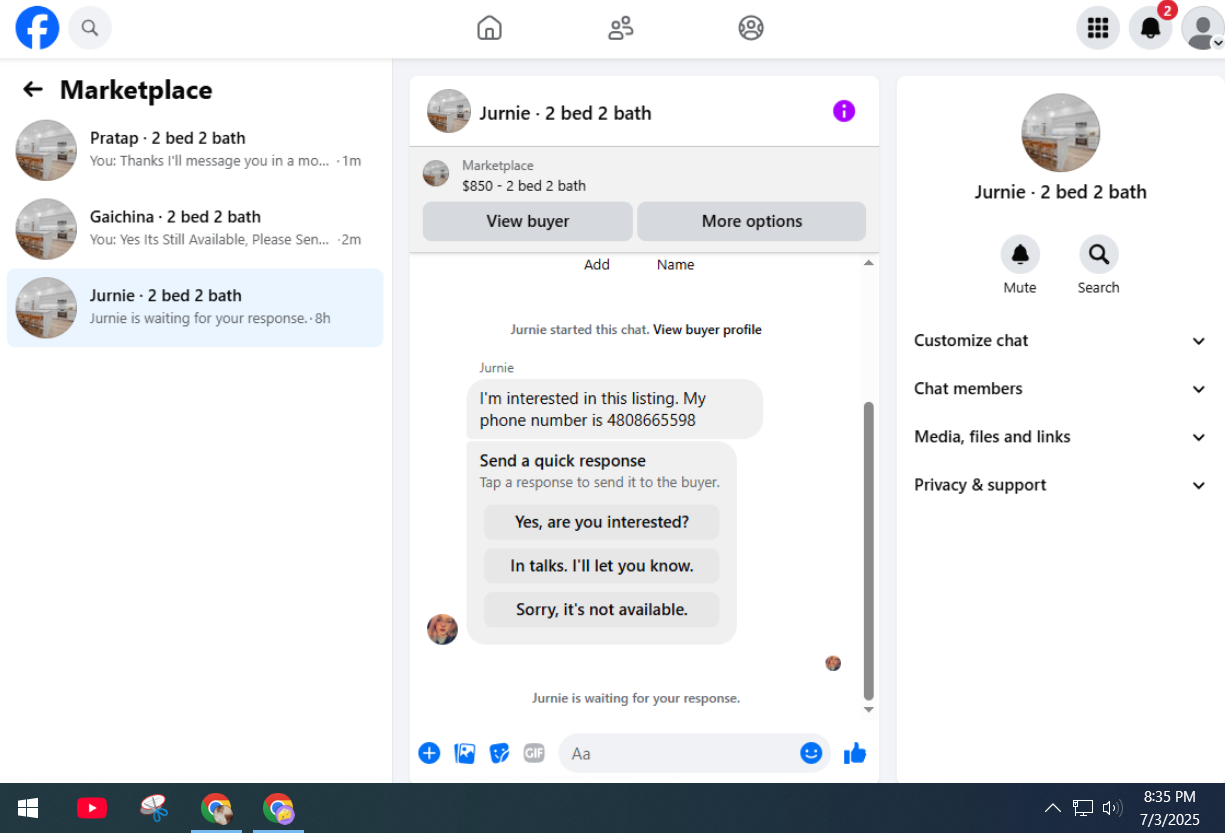This screenshot has height=833, width=1225.
Task: Open network status tray icon
Action: [x=1083, y=808]
